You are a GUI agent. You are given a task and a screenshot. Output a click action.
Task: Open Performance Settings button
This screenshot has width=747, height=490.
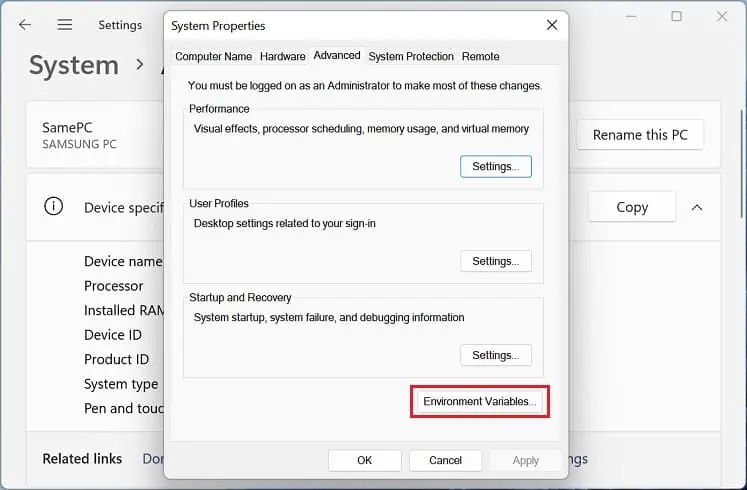pyautogui.click(x=495, y=166)
